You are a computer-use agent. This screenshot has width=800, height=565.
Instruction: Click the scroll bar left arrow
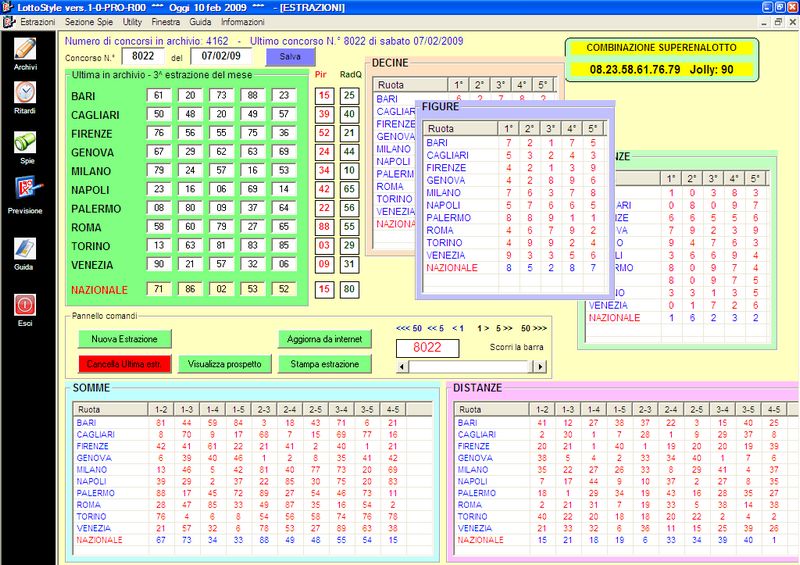(x=402, y=366)
